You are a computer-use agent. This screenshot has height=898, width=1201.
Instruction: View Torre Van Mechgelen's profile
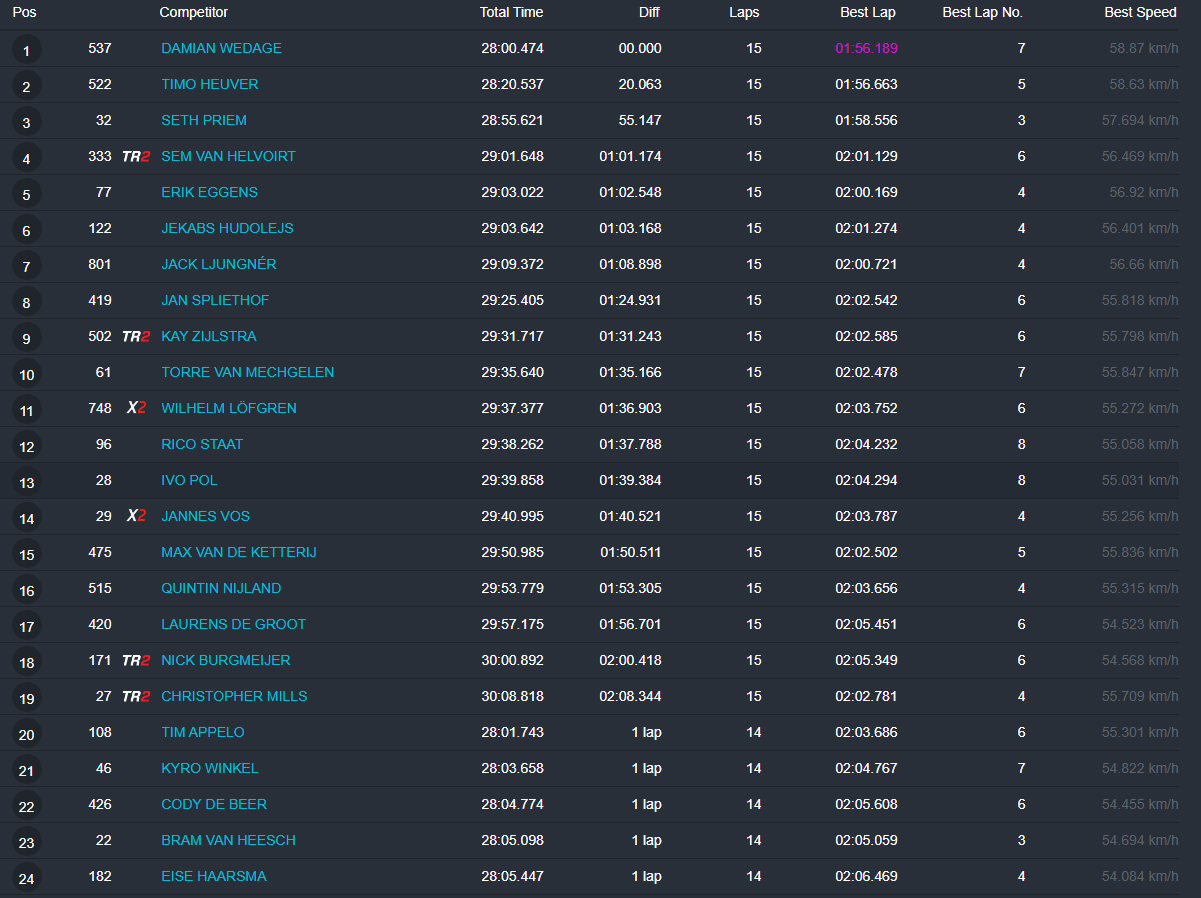247,372
